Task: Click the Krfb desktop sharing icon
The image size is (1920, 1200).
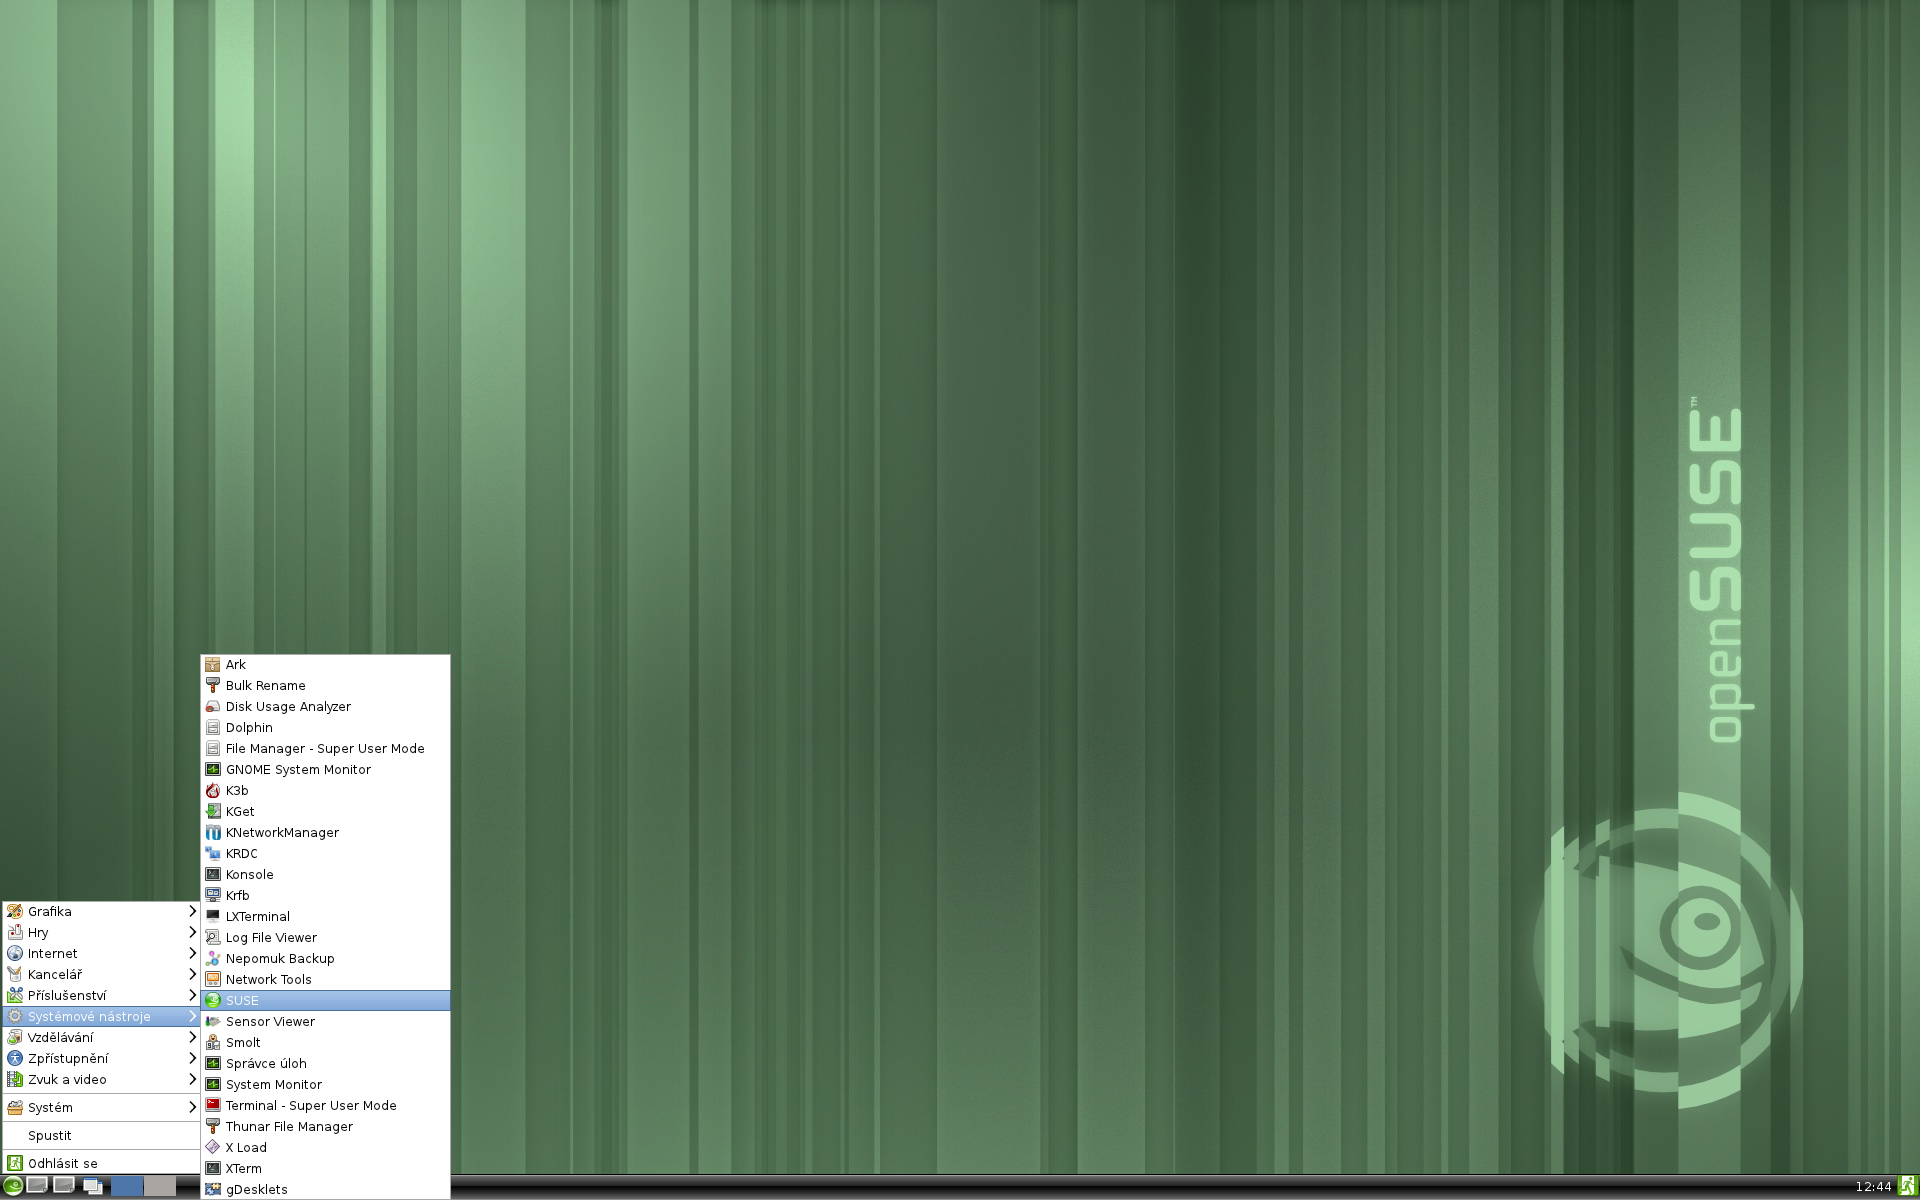Action: [212, 895]
